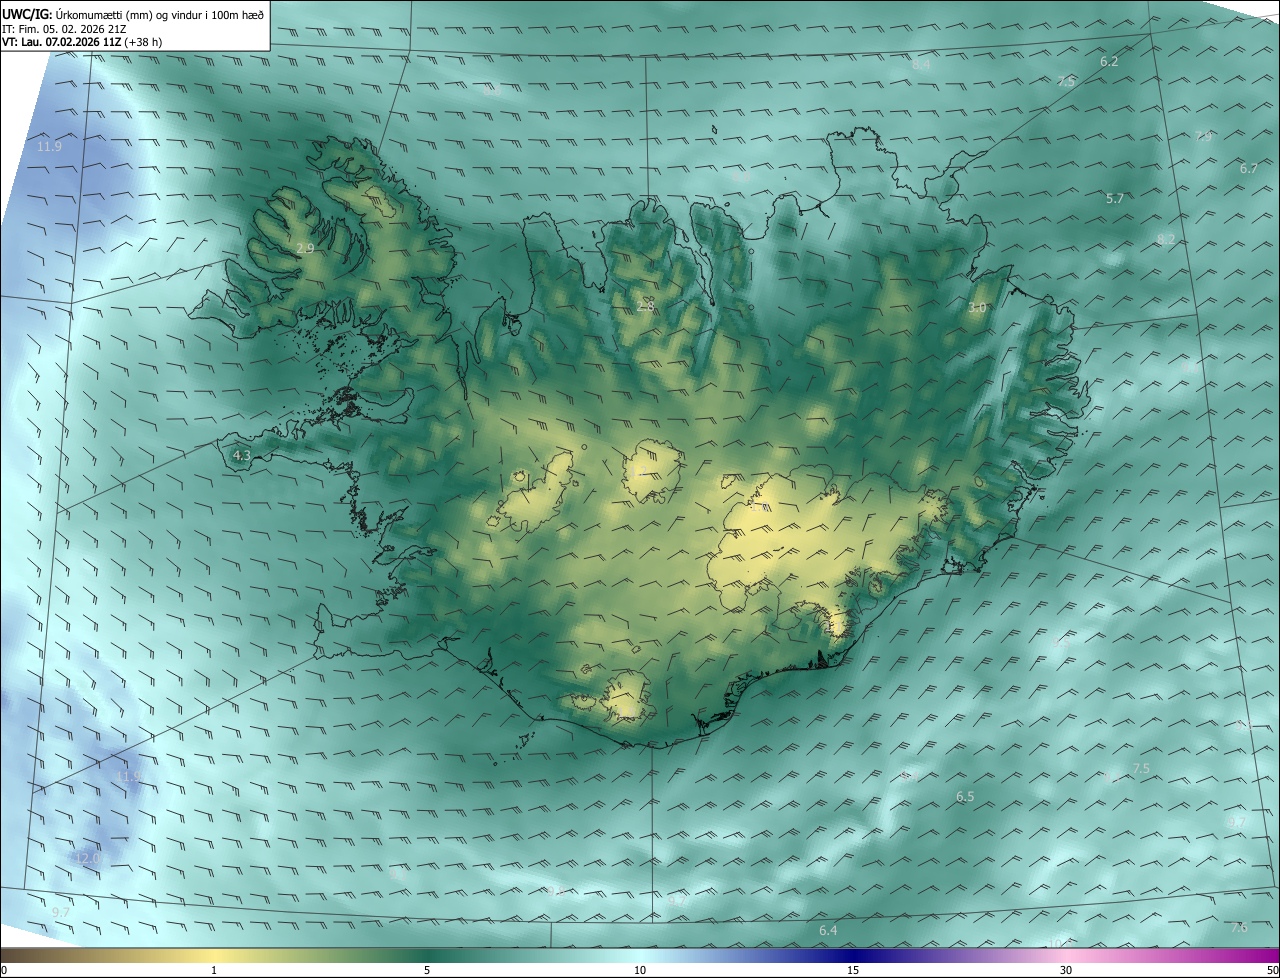This screenshot has width=1280, height=978.
Task: Click the 0 tick on the color scale
Action: (4, 970)
